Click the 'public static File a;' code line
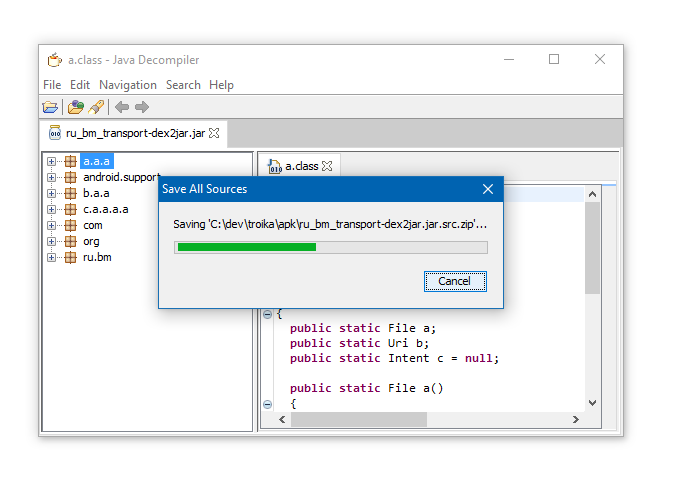The height and width of the screenshot is (485, 678). click(362, 329)
